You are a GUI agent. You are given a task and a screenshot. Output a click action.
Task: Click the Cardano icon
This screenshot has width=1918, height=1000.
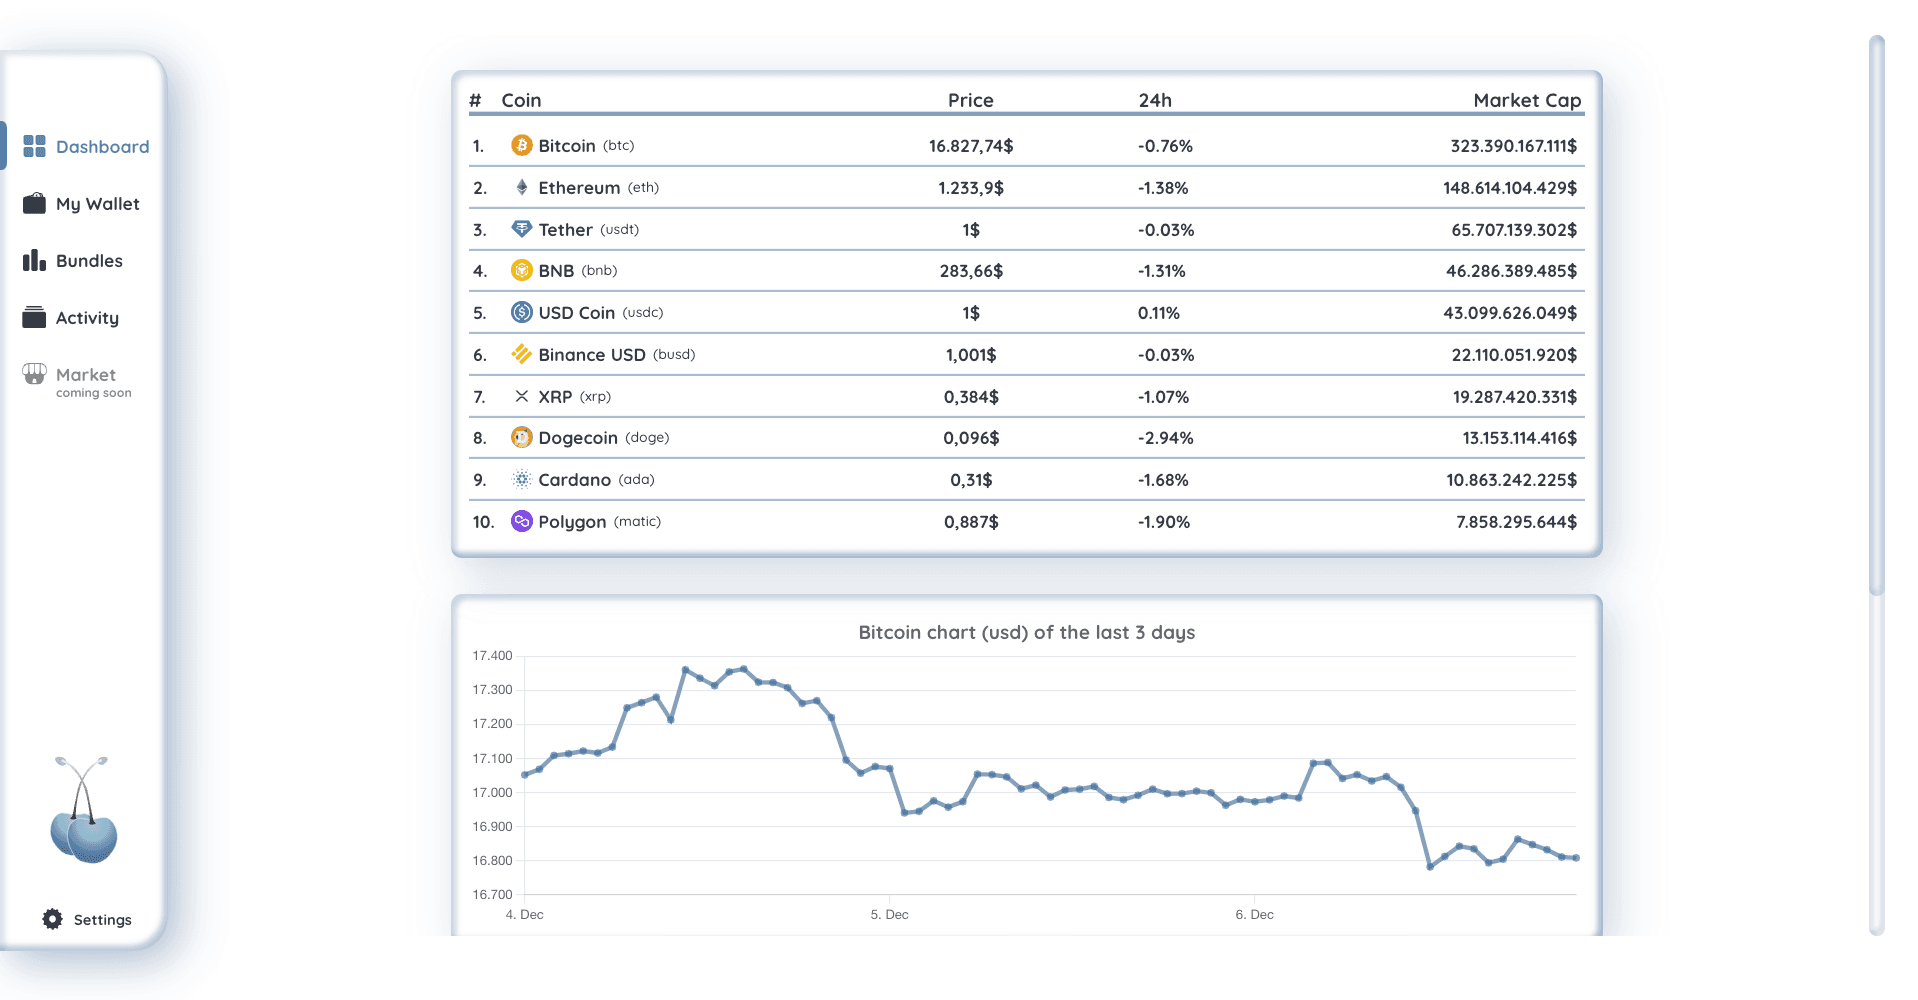[x=521, y=480]
